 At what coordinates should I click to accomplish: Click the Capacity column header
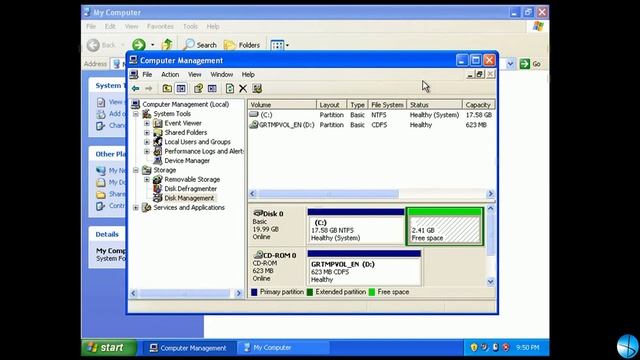pos(479,104)
